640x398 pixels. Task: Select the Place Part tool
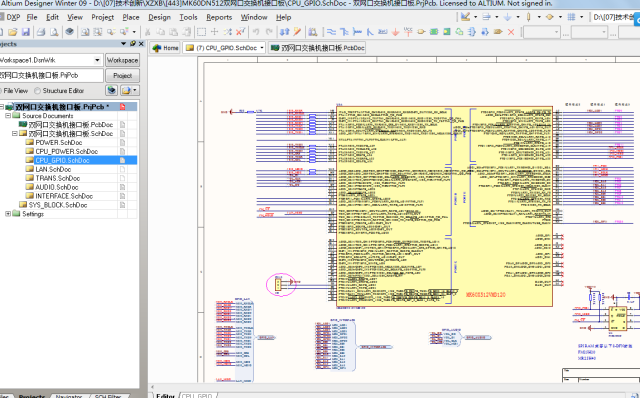click(421, 32)
